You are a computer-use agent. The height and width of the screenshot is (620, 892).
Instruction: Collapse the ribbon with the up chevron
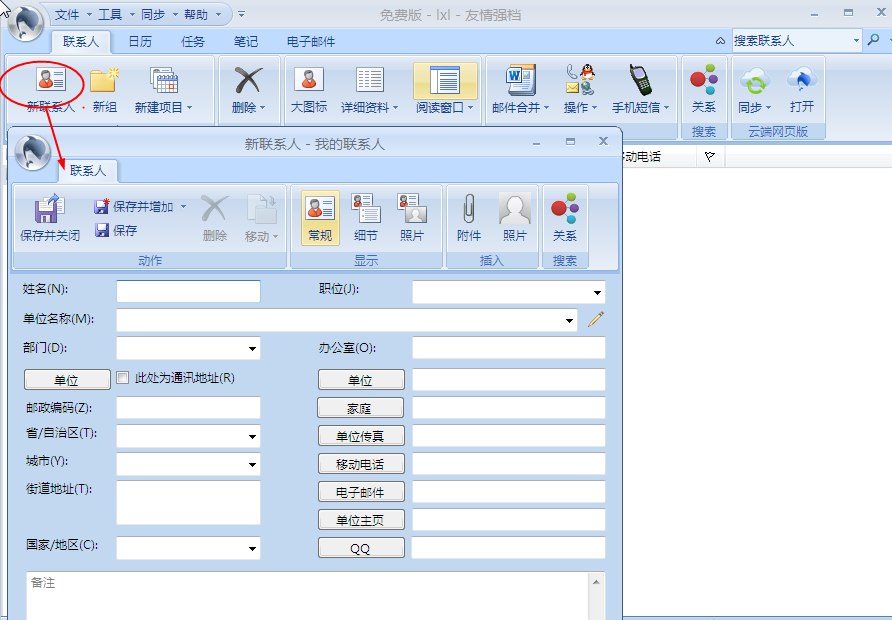[720, 40]
